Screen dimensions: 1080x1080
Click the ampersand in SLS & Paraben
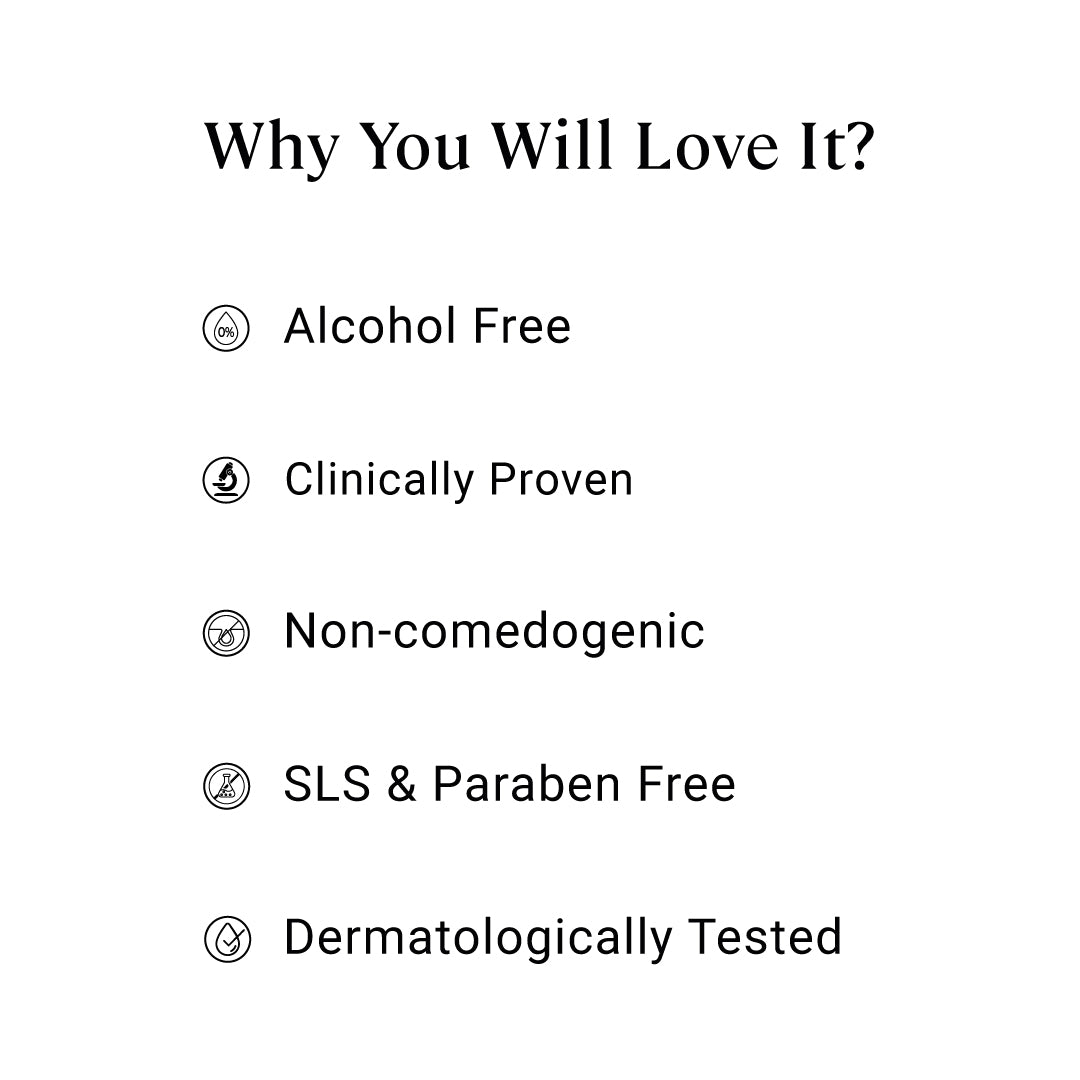402,784
